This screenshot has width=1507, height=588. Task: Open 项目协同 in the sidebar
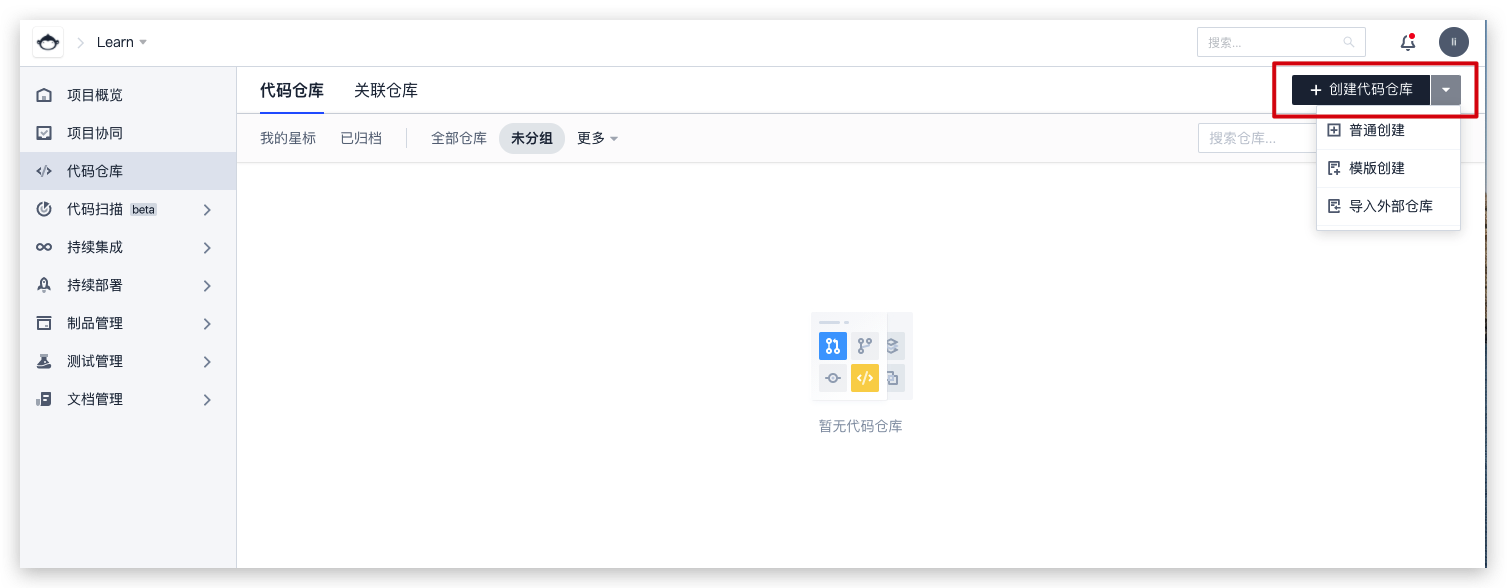[128, 133]
